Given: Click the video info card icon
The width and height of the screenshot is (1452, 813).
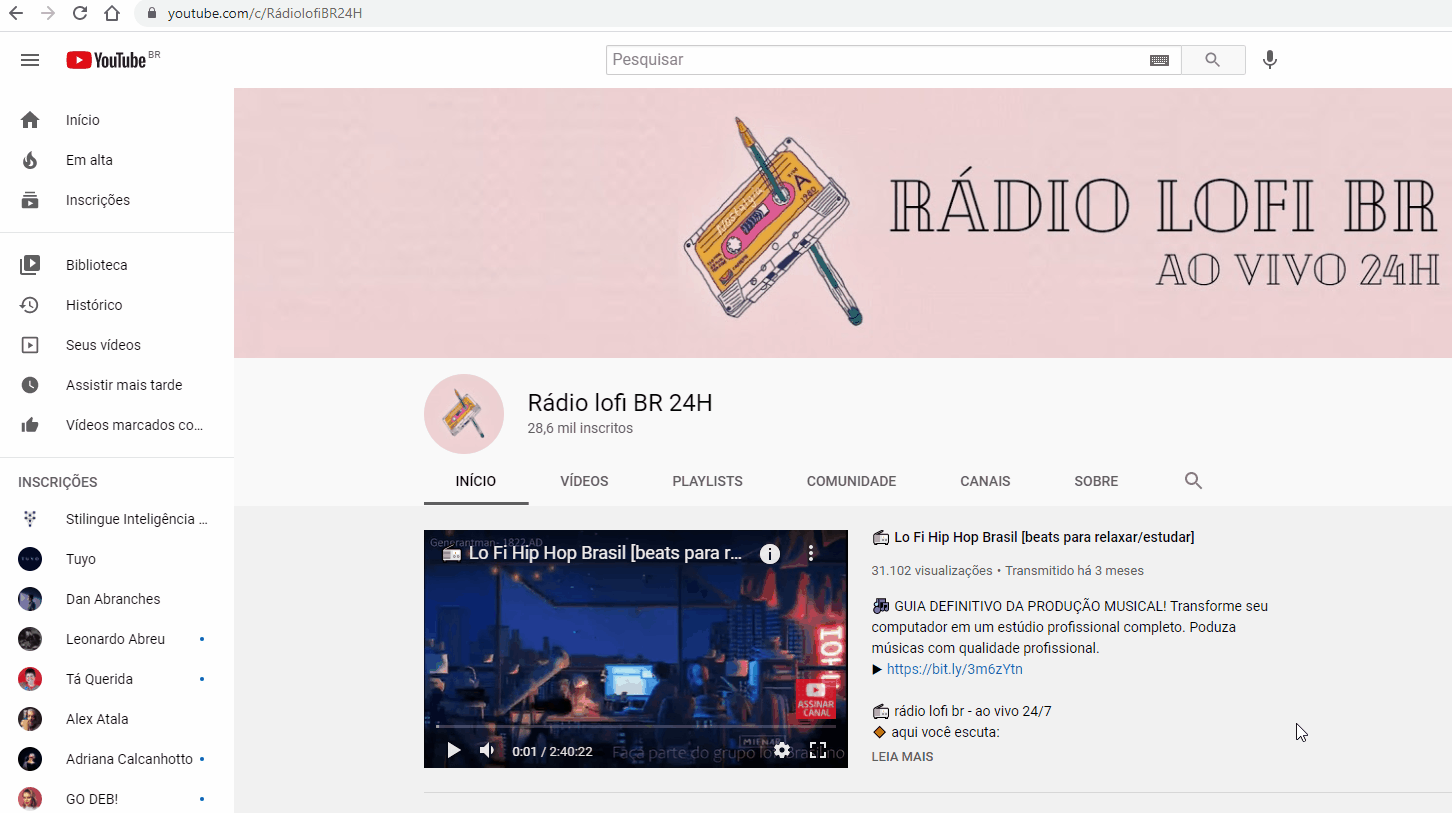Looking at the screenshot, I should (769, 554).
